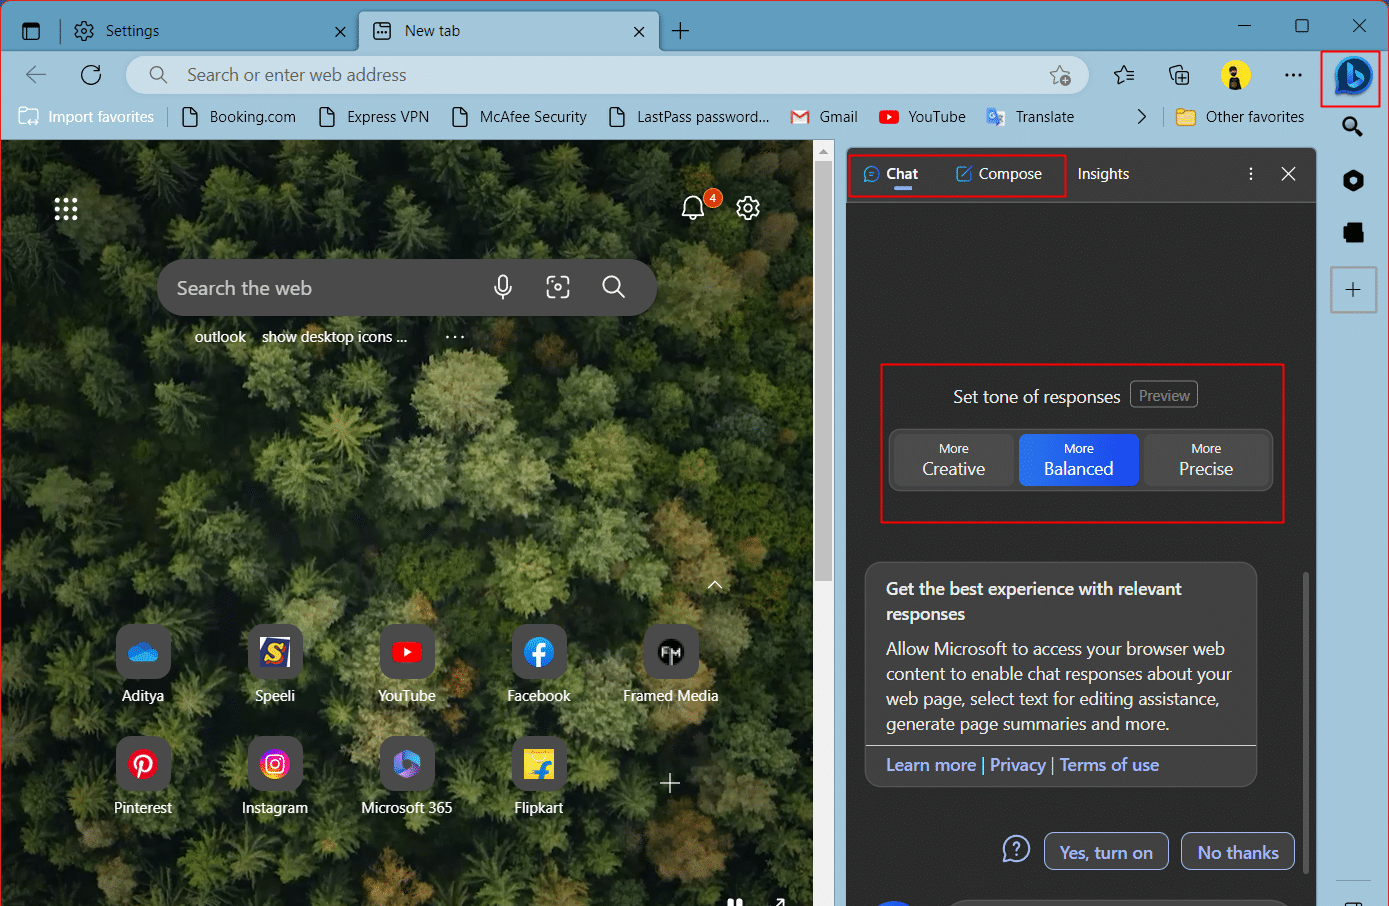This screenshot has width=1389, height=906.
Task: Select the outlook recent search suggestion
Action: [x=220, y=337]
